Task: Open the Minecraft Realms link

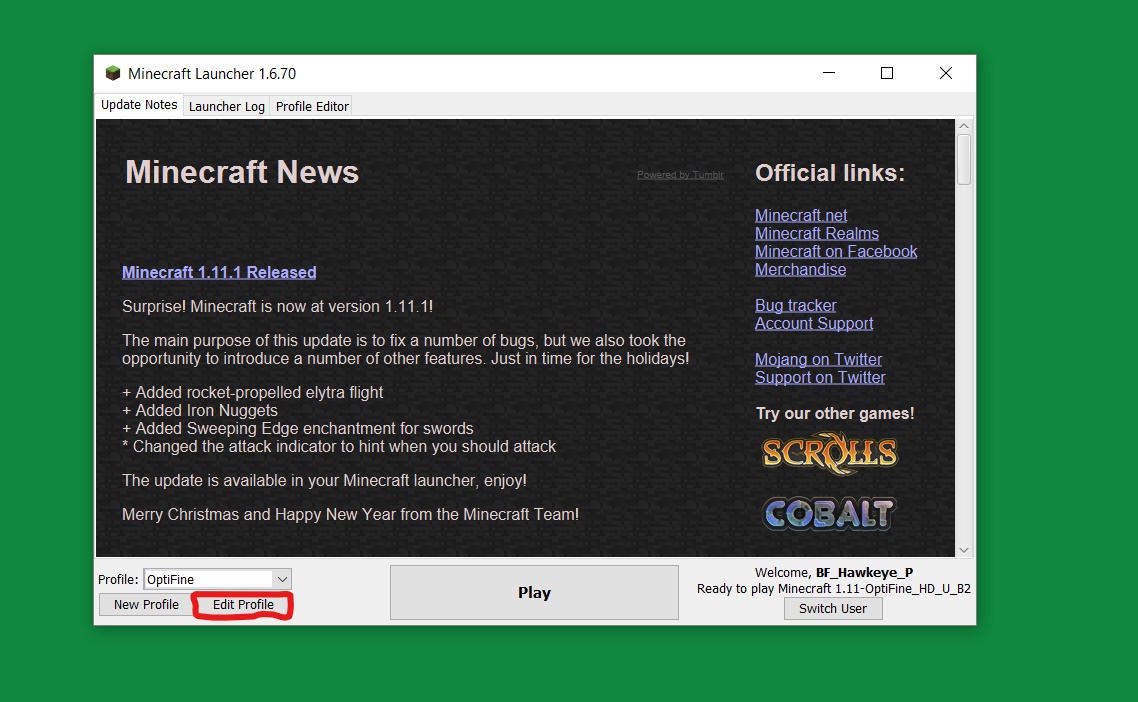Action: point(816,234)
